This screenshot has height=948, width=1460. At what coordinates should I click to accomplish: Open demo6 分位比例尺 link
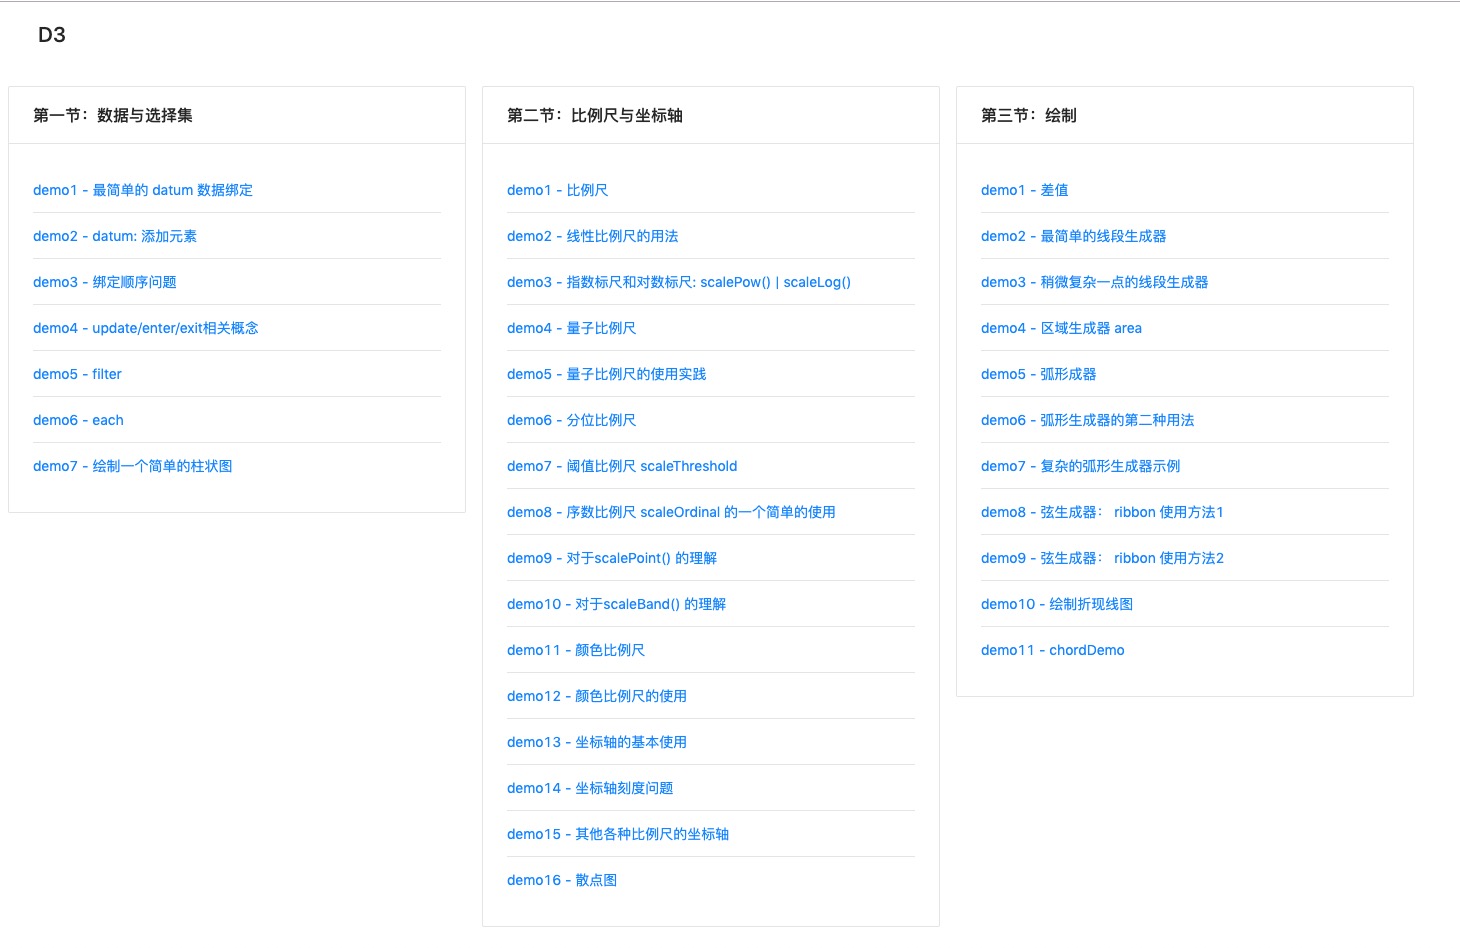point(572,420)
